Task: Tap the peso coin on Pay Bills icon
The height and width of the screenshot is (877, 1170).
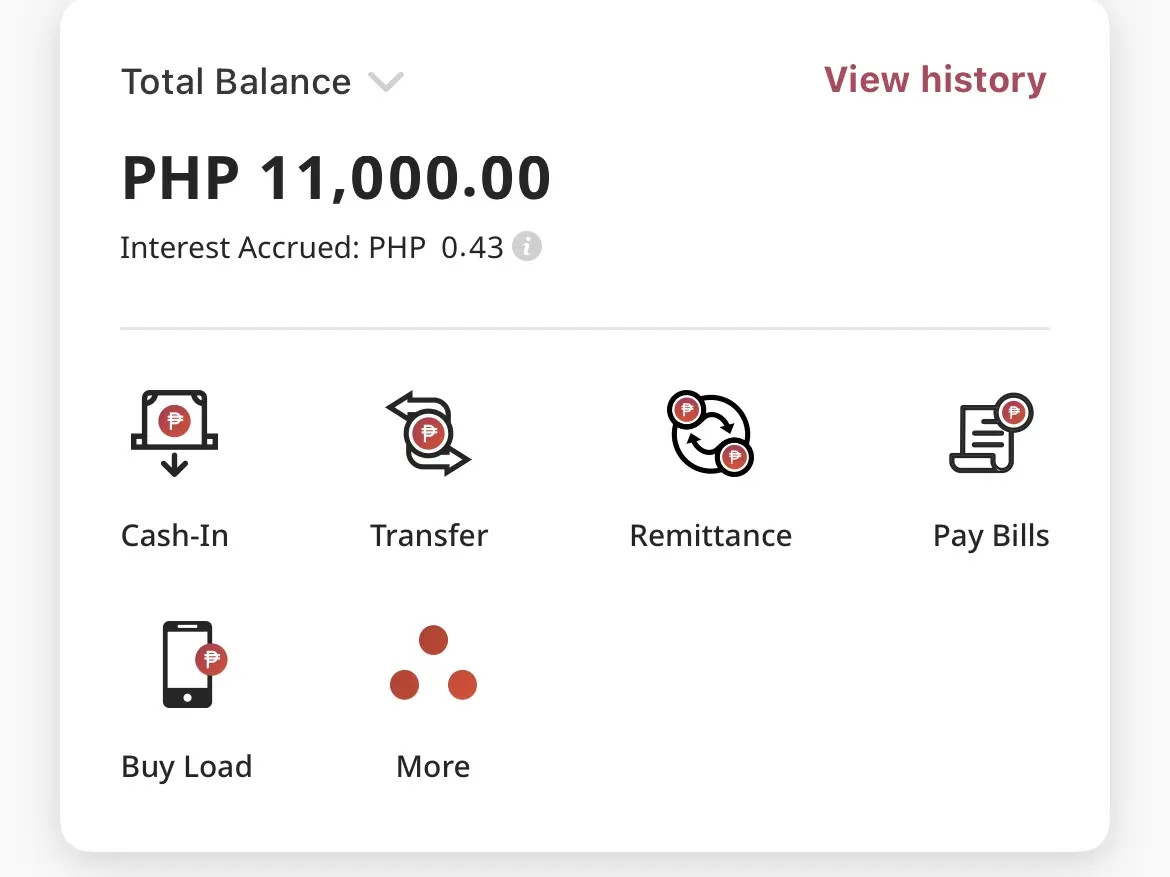Action: point(1013,412)
